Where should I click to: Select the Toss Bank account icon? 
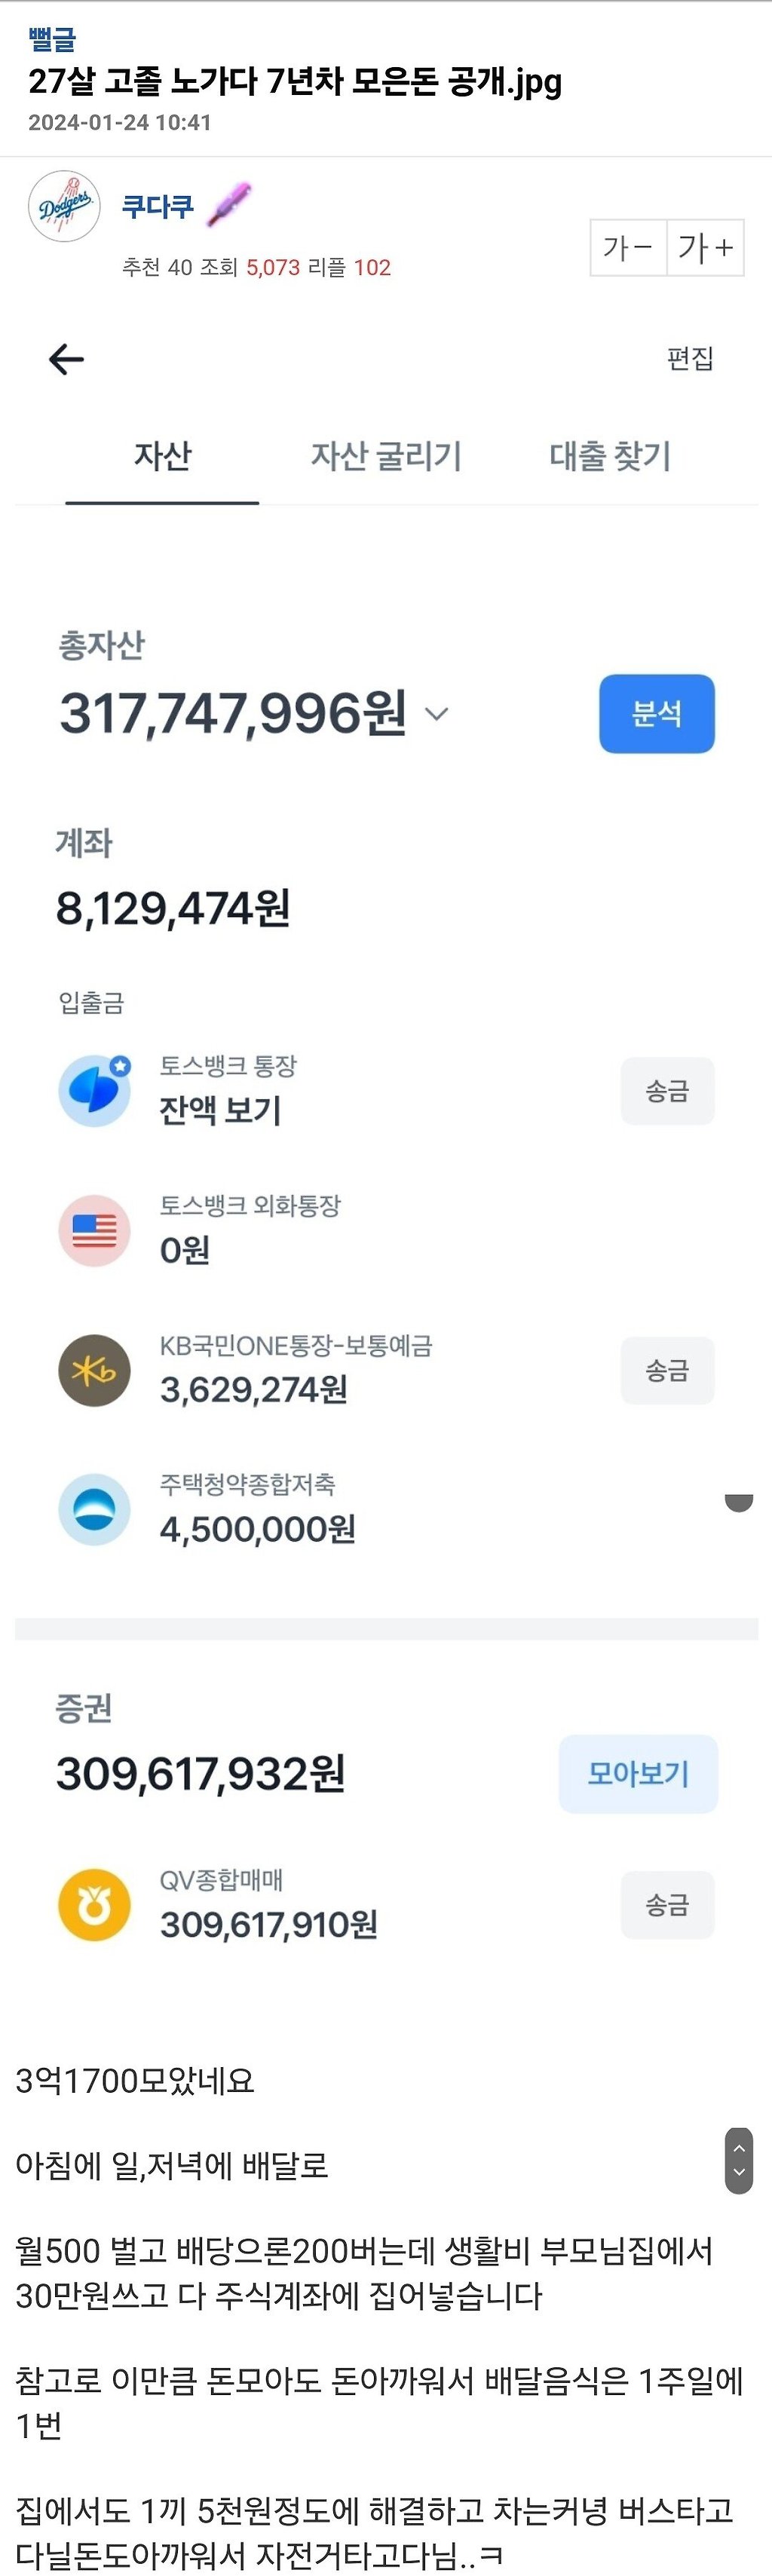94,1091
